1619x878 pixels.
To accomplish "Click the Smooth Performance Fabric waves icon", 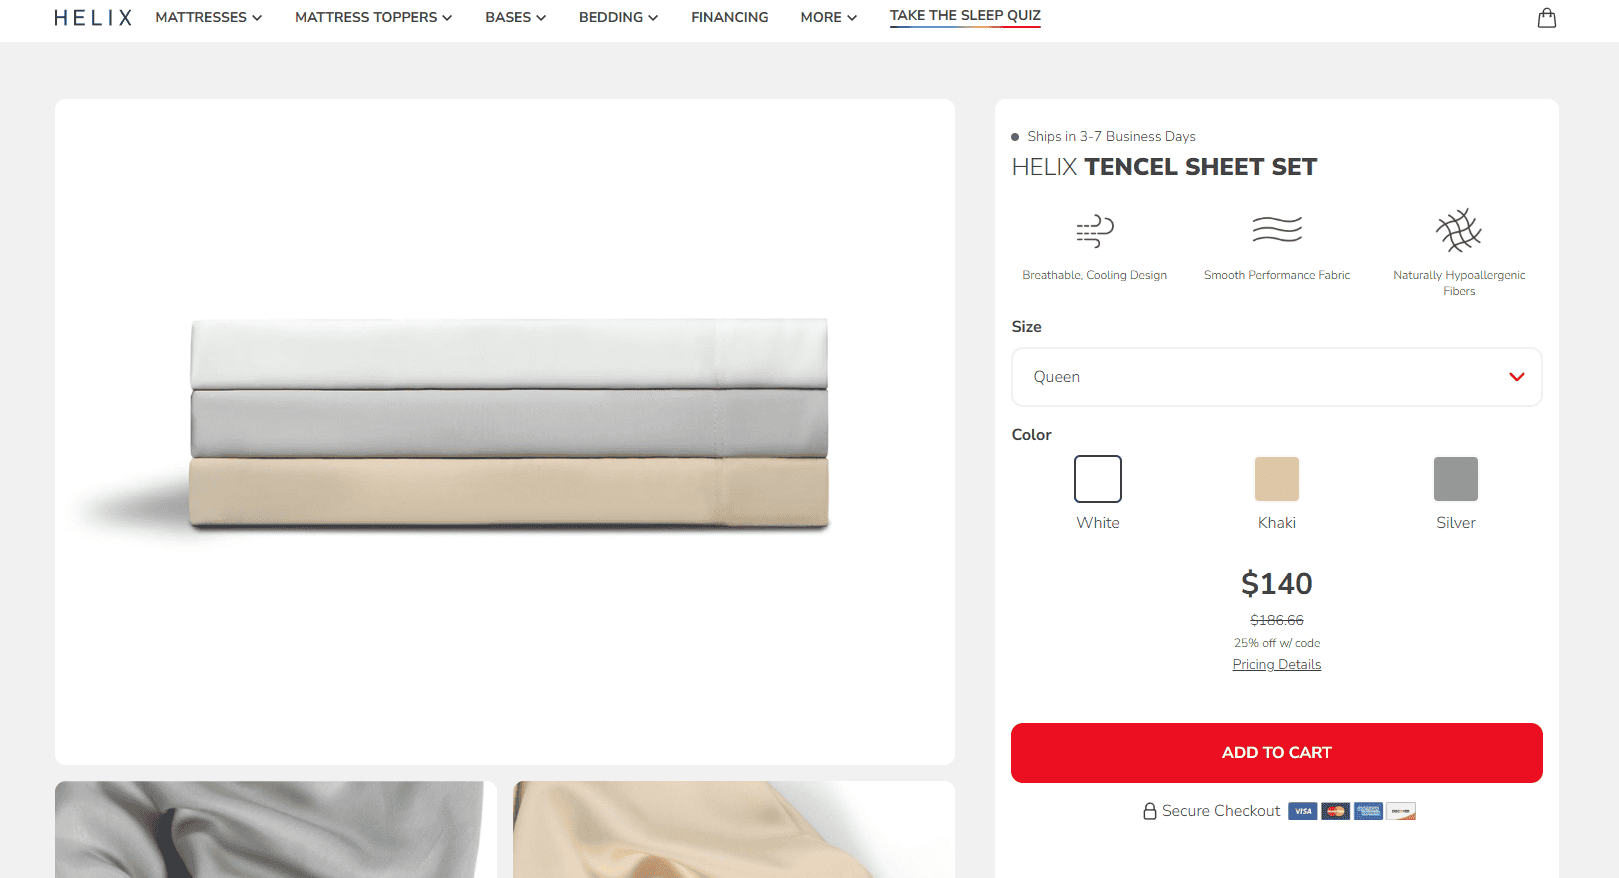I will tap(1277, 230).
